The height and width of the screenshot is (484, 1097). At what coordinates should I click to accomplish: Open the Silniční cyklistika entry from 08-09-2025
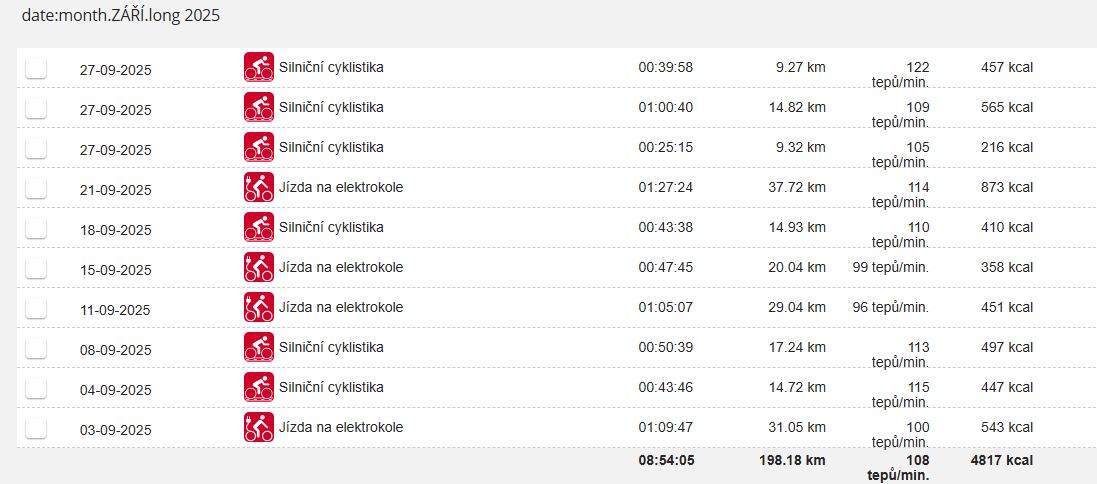331,347
